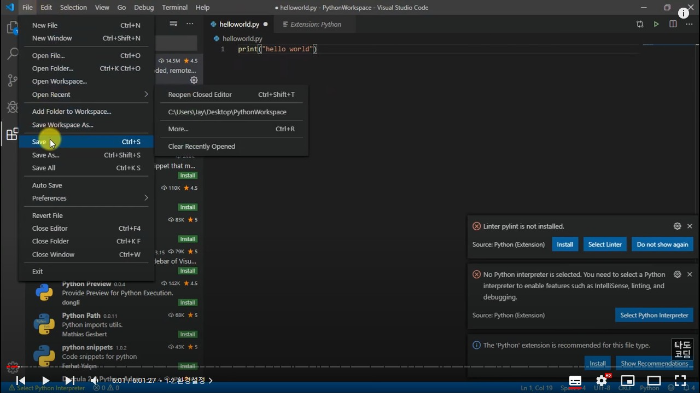Install the Python Path extension

pos(188,334)
